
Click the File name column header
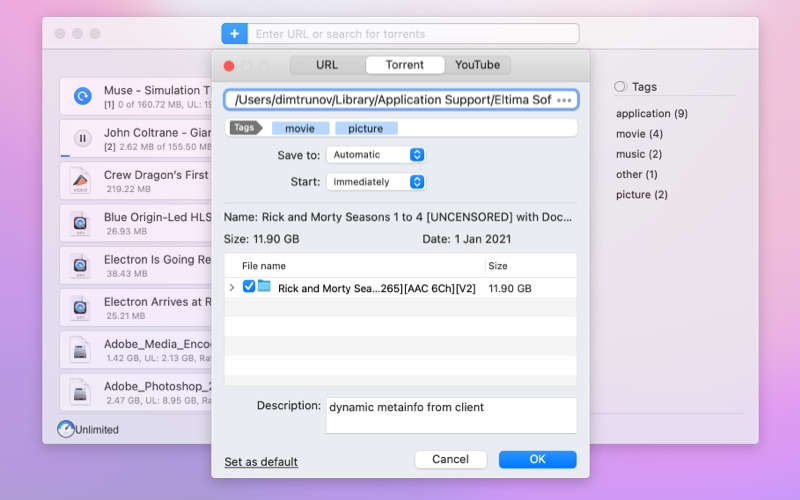coord(264,266)
